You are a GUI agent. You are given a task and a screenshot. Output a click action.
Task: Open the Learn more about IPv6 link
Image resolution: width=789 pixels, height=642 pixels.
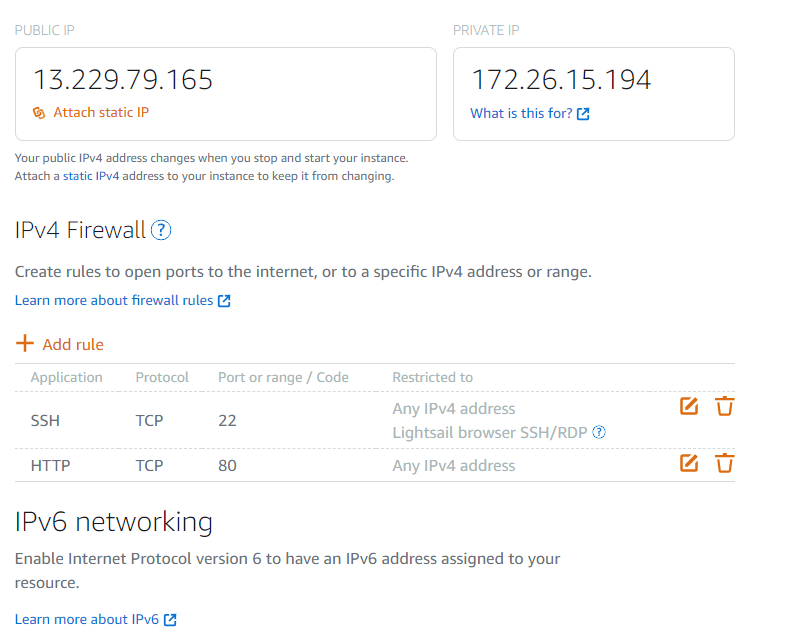click(87, 620)
